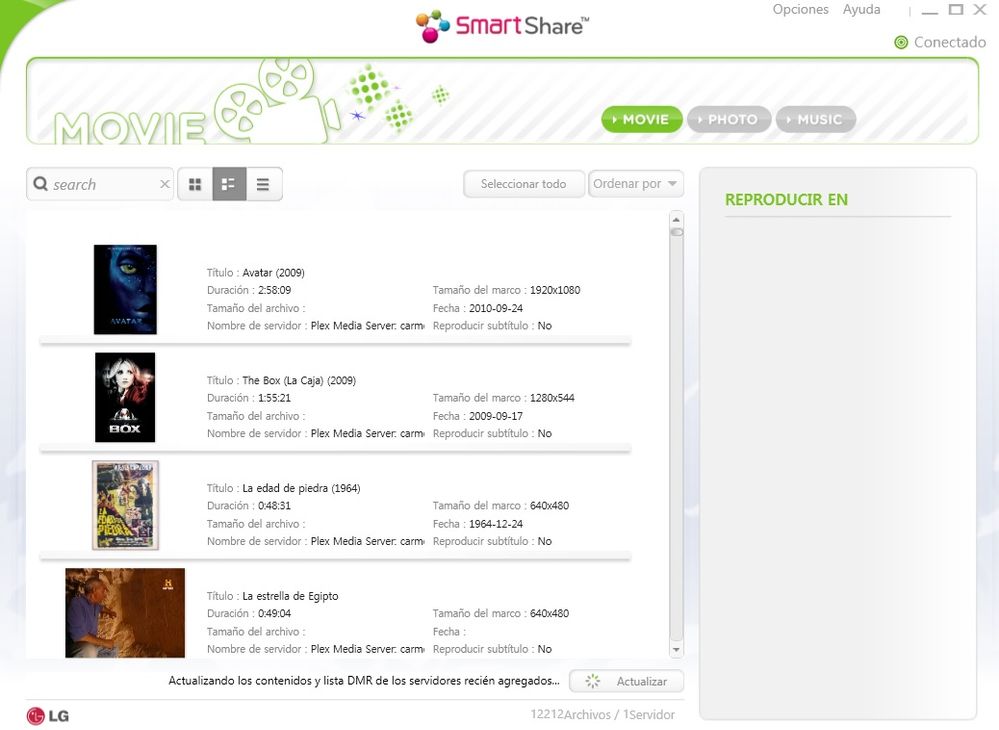
Task: Click duration 1:55:21
Action: 274,397
